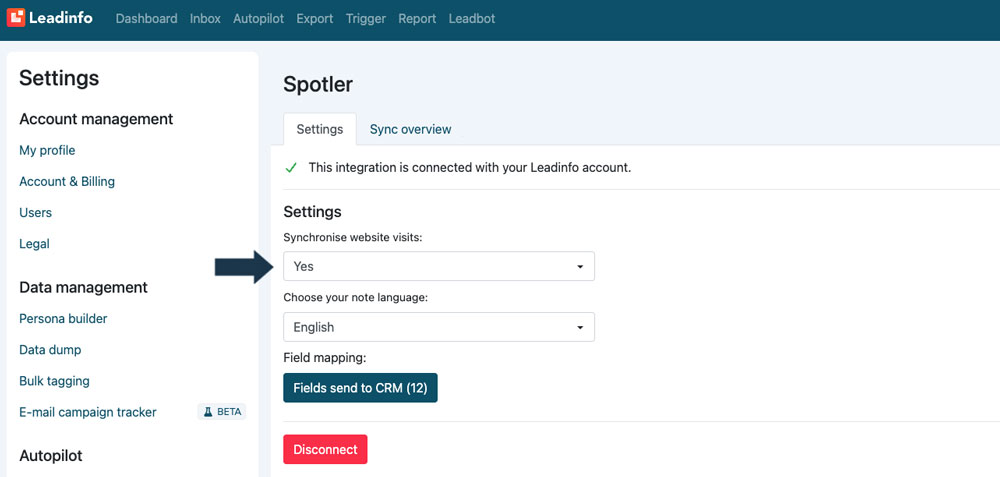
Task: Click the green connected checkmark icon
Action: tap(291, 168)
